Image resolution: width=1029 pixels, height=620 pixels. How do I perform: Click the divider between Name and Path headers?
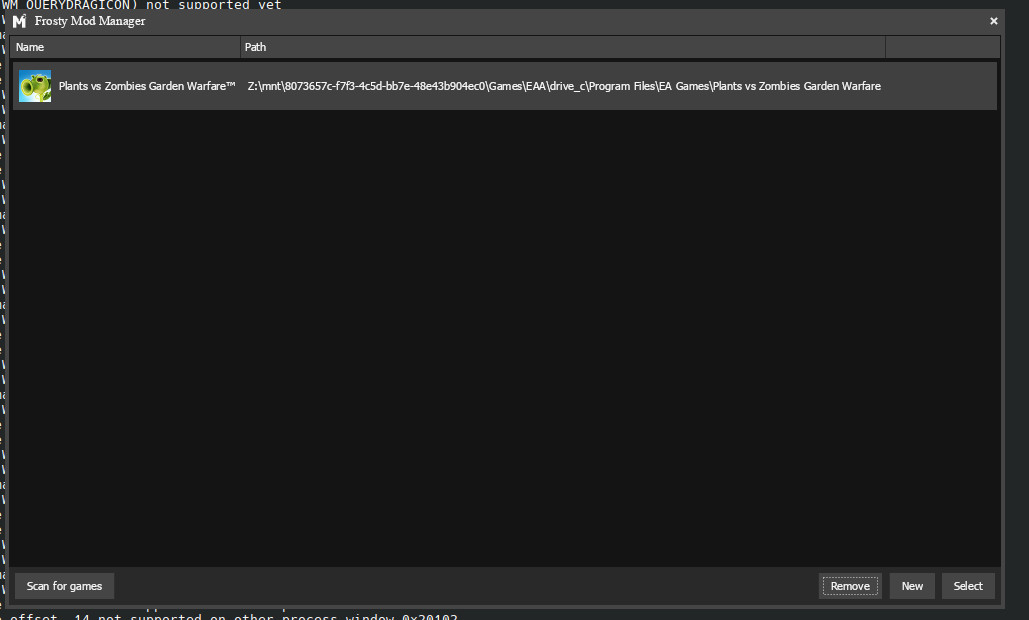(x=241, y=47)
